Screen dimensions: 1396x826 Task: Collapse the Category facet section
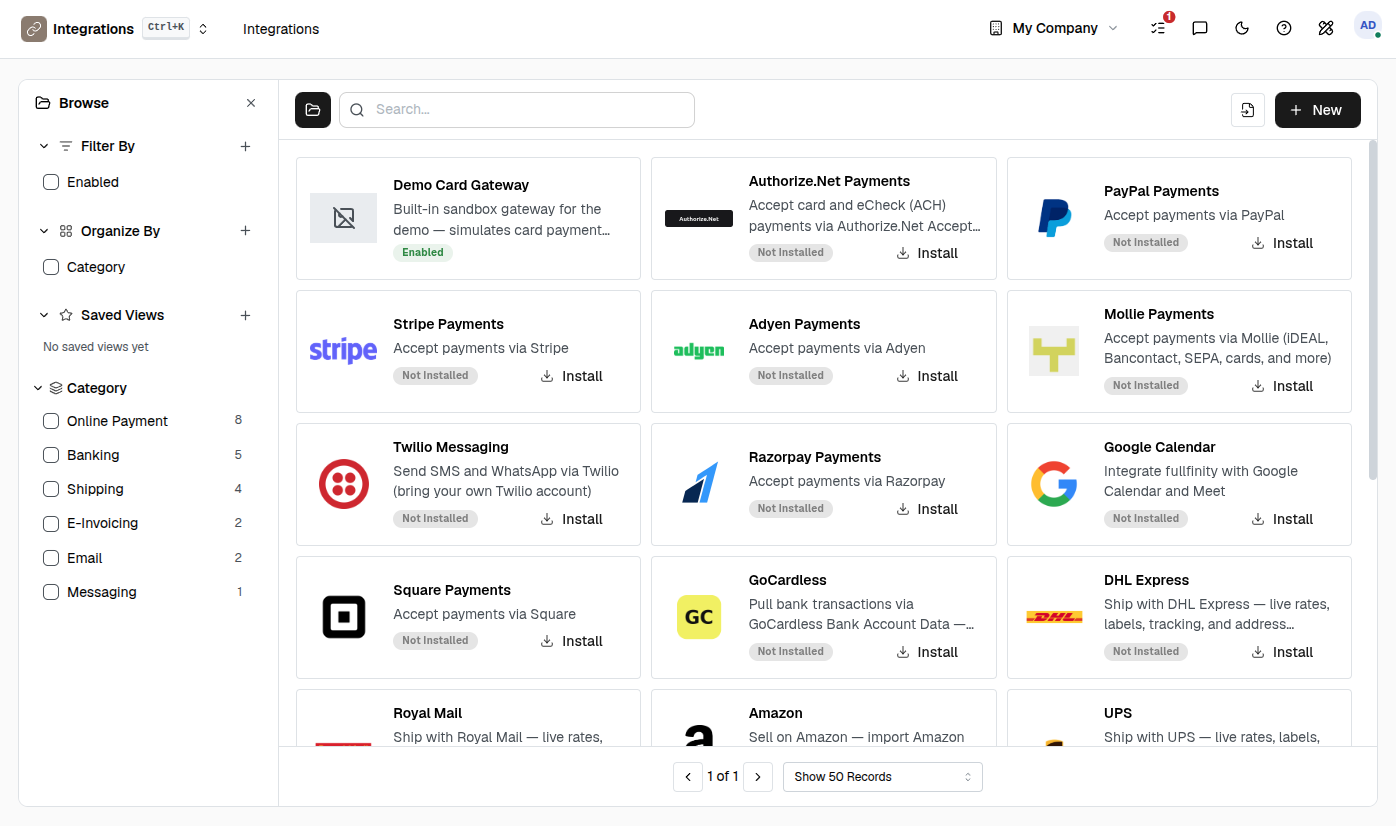click(38, 388)
